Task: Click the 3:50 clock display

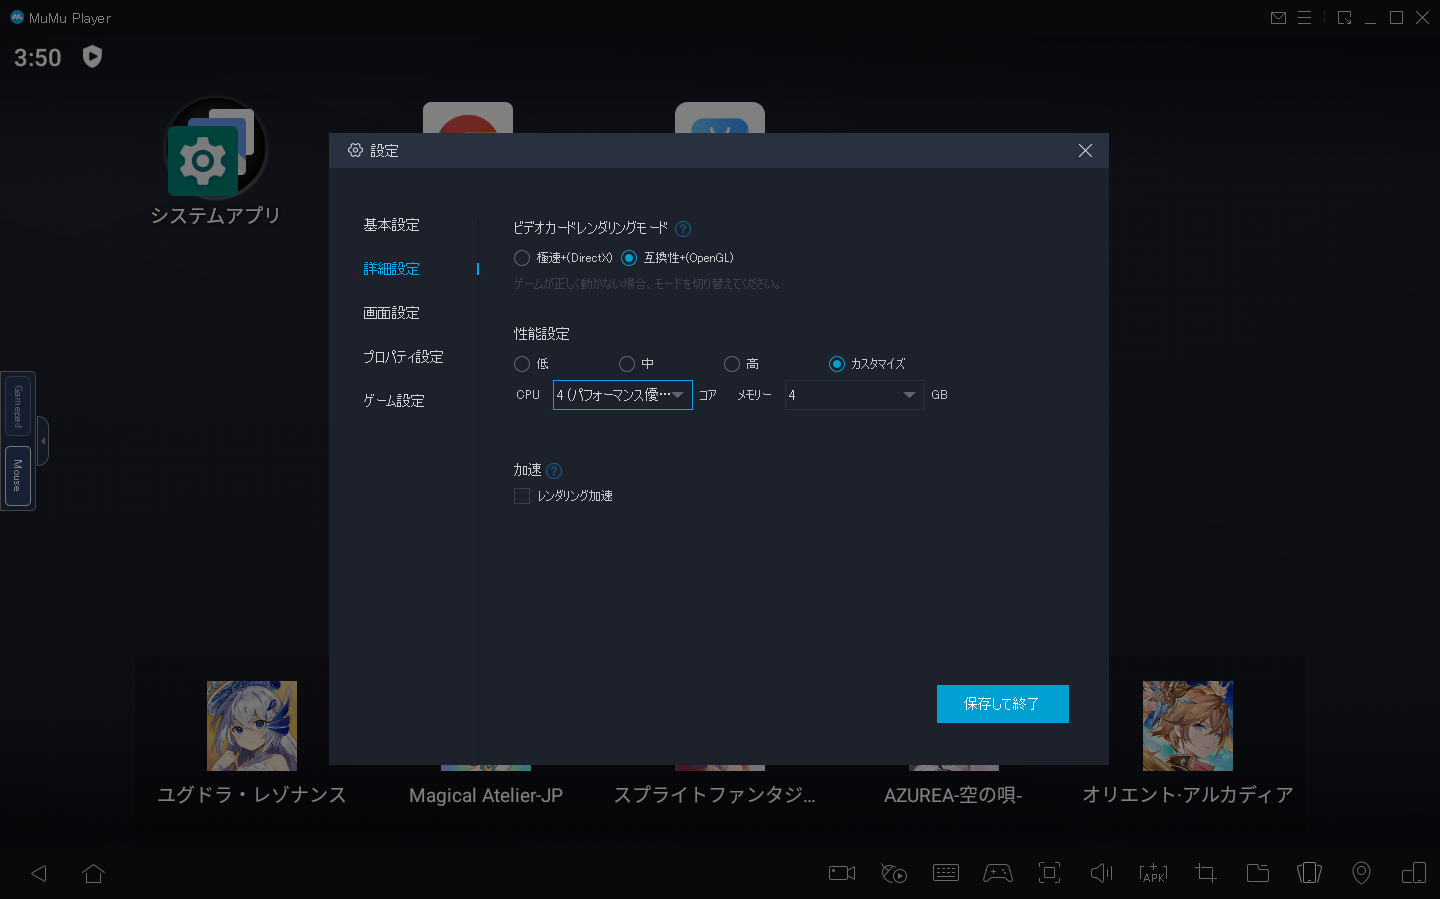Action: tap(38, 58)
